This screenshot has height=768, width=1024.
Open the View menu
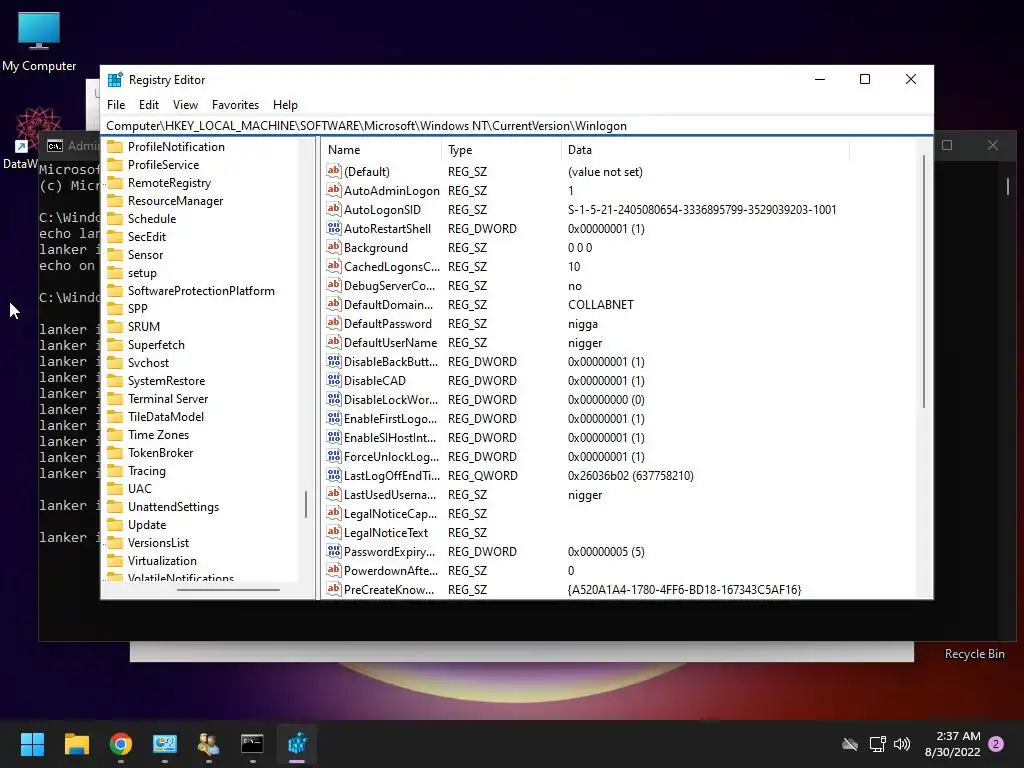(185, 104)
